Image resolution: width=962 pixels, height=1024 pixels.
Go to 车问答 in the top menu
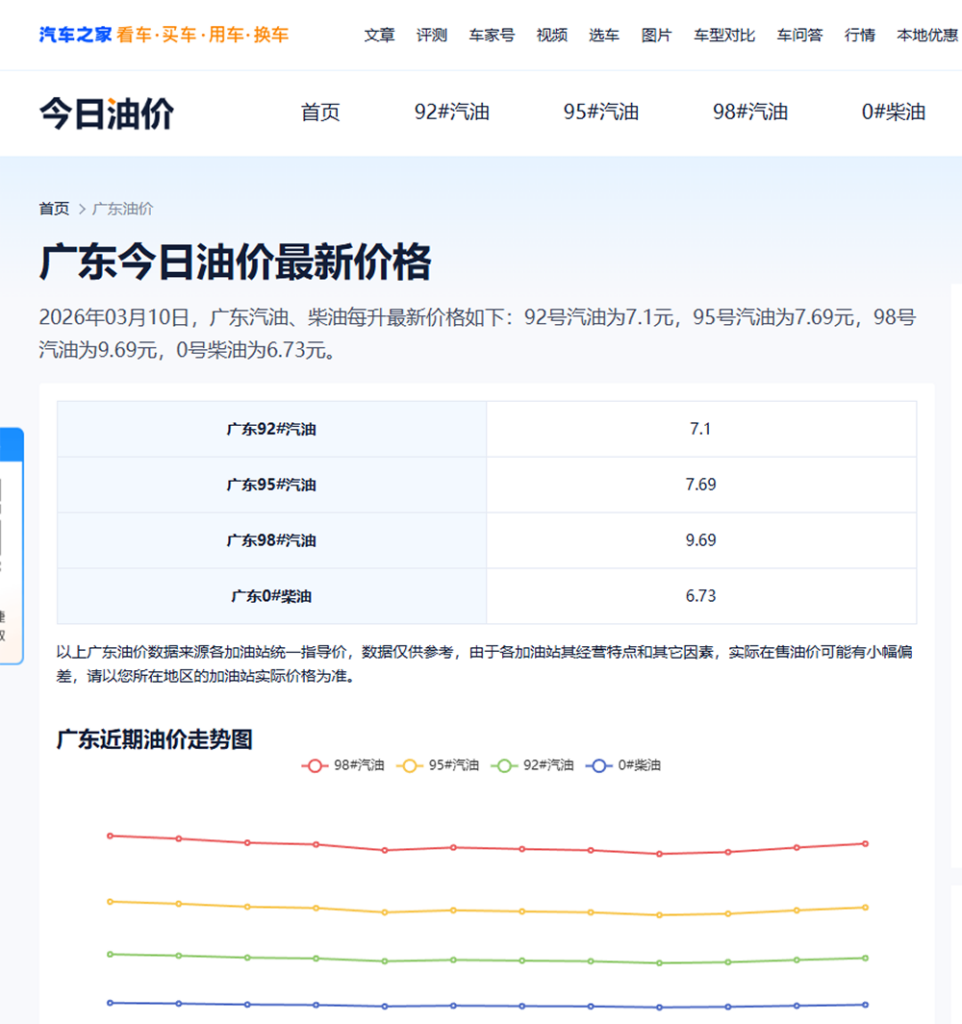(x=799, y=35)
